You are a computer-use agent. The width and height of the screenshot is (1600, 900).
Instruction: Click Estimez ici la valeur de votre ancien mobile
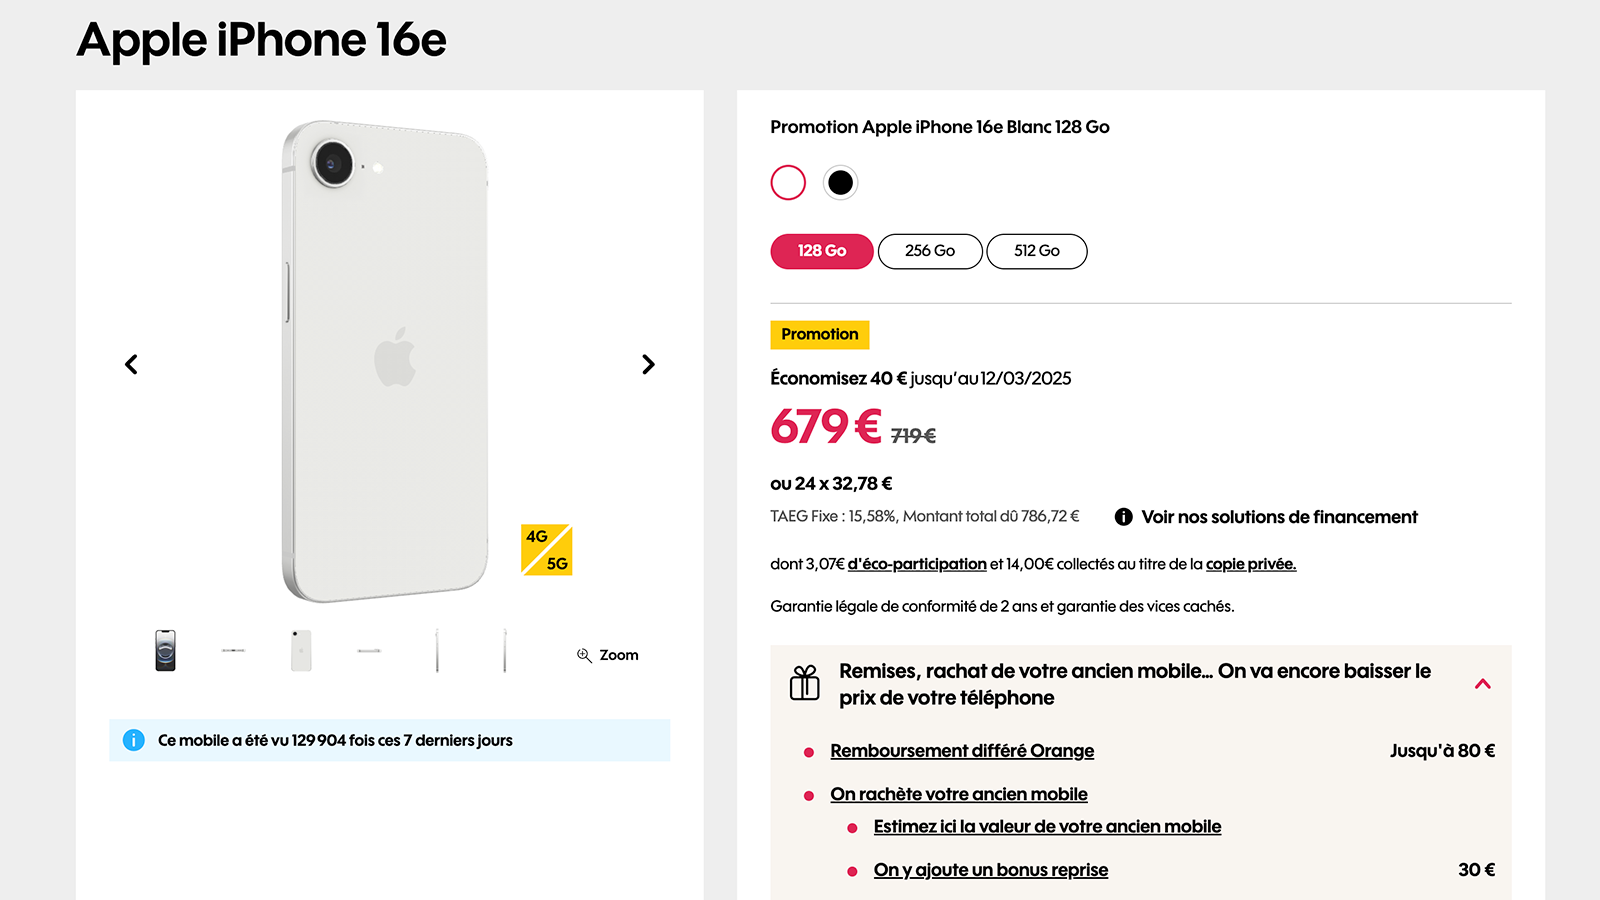point(1046,827)
